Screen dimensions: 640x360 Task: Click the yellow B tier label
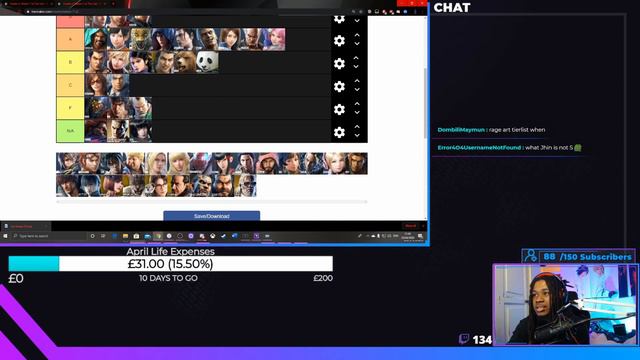click(x=70, y=62)
